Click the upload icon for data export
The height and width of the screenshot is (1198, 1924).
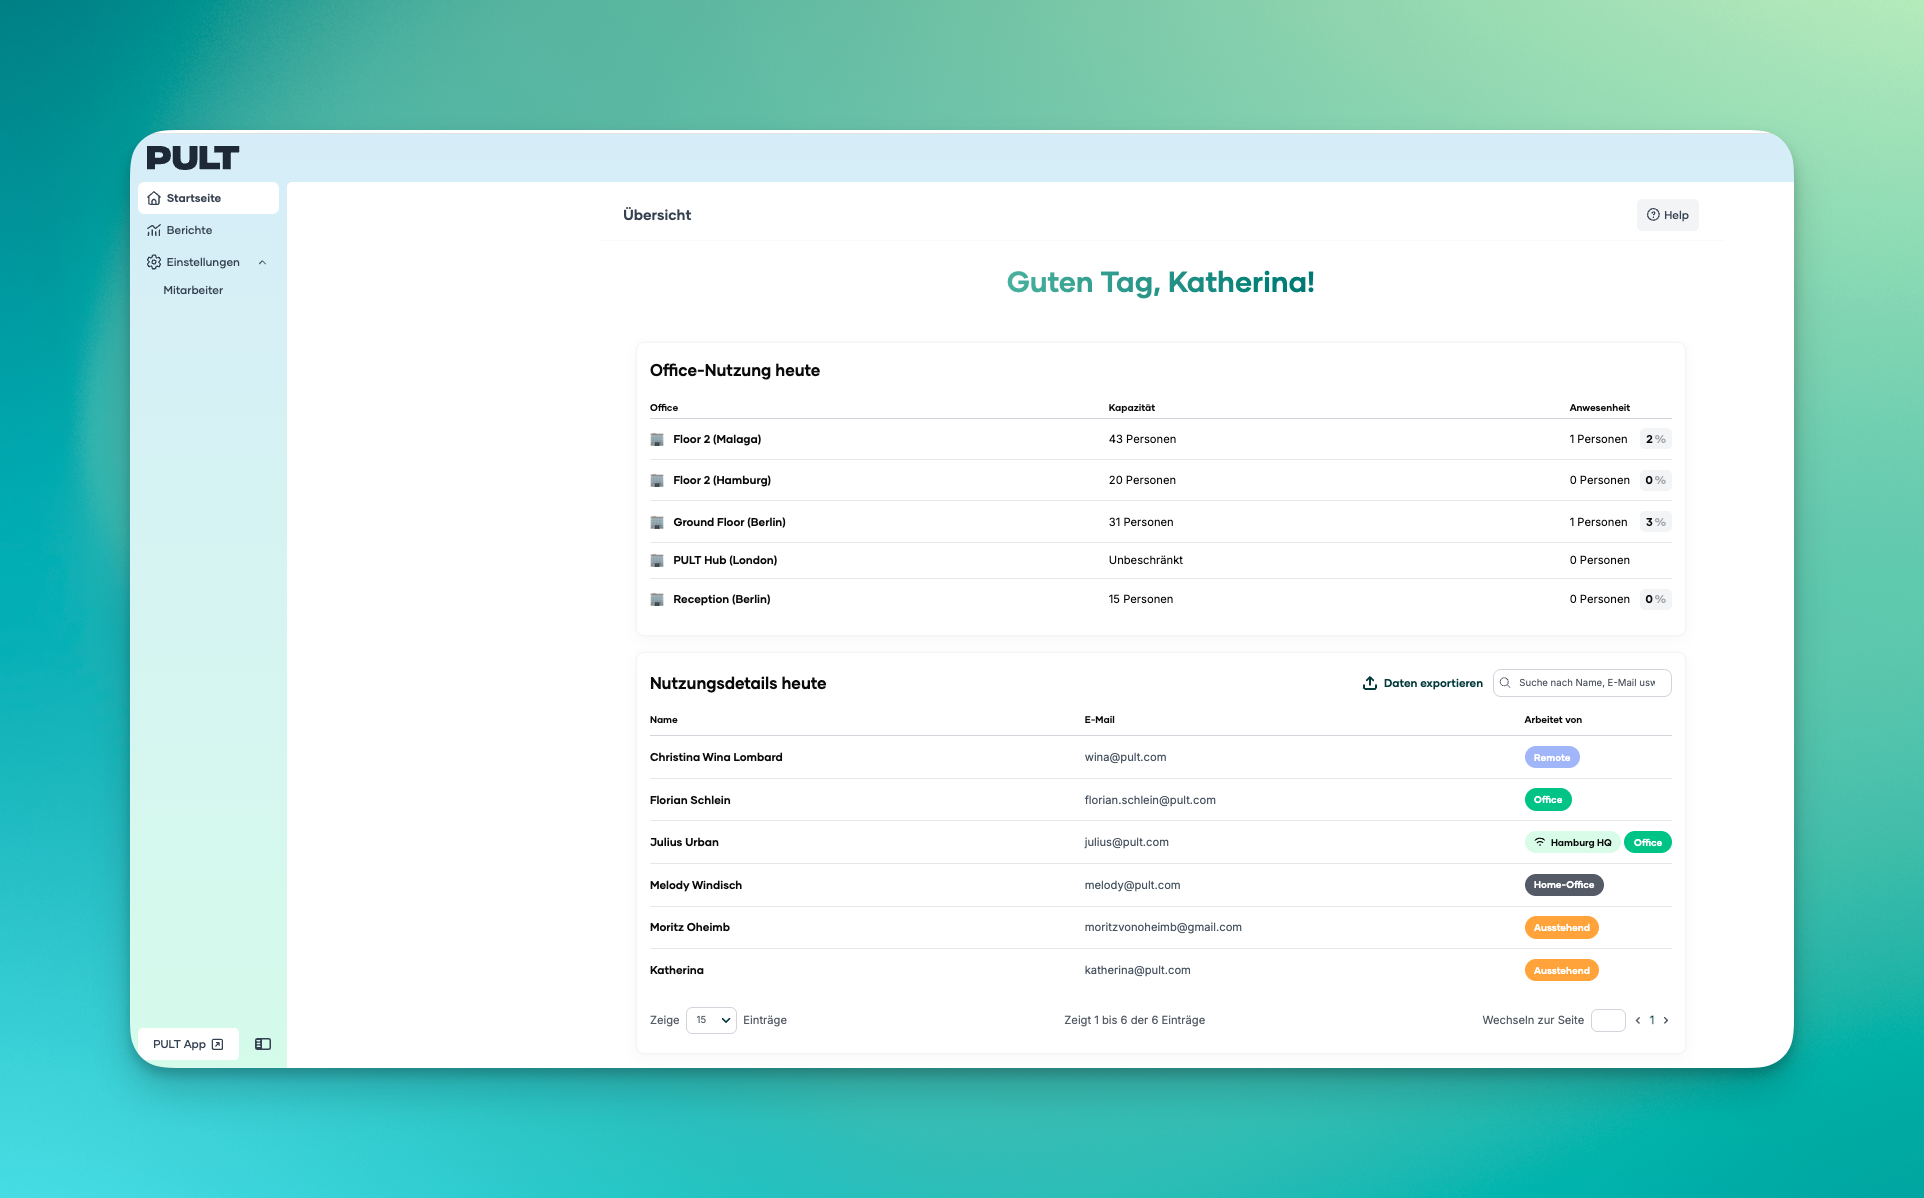[1369, 683]
